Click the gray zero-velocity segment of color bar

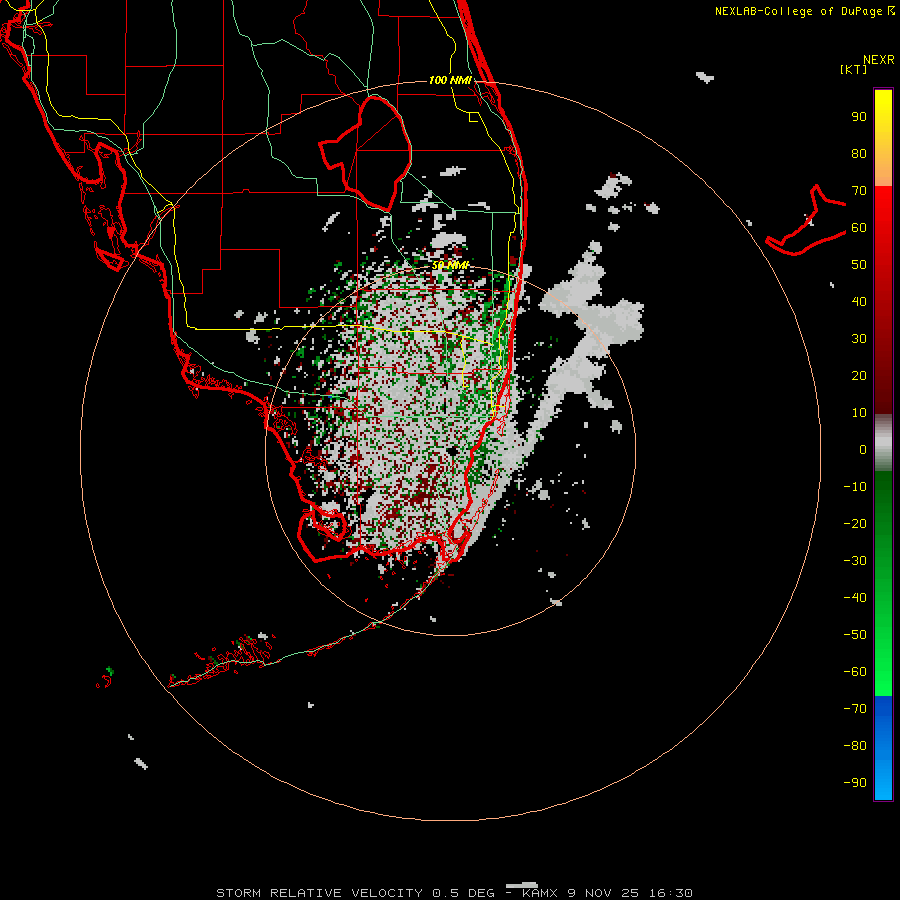point(883,443)
